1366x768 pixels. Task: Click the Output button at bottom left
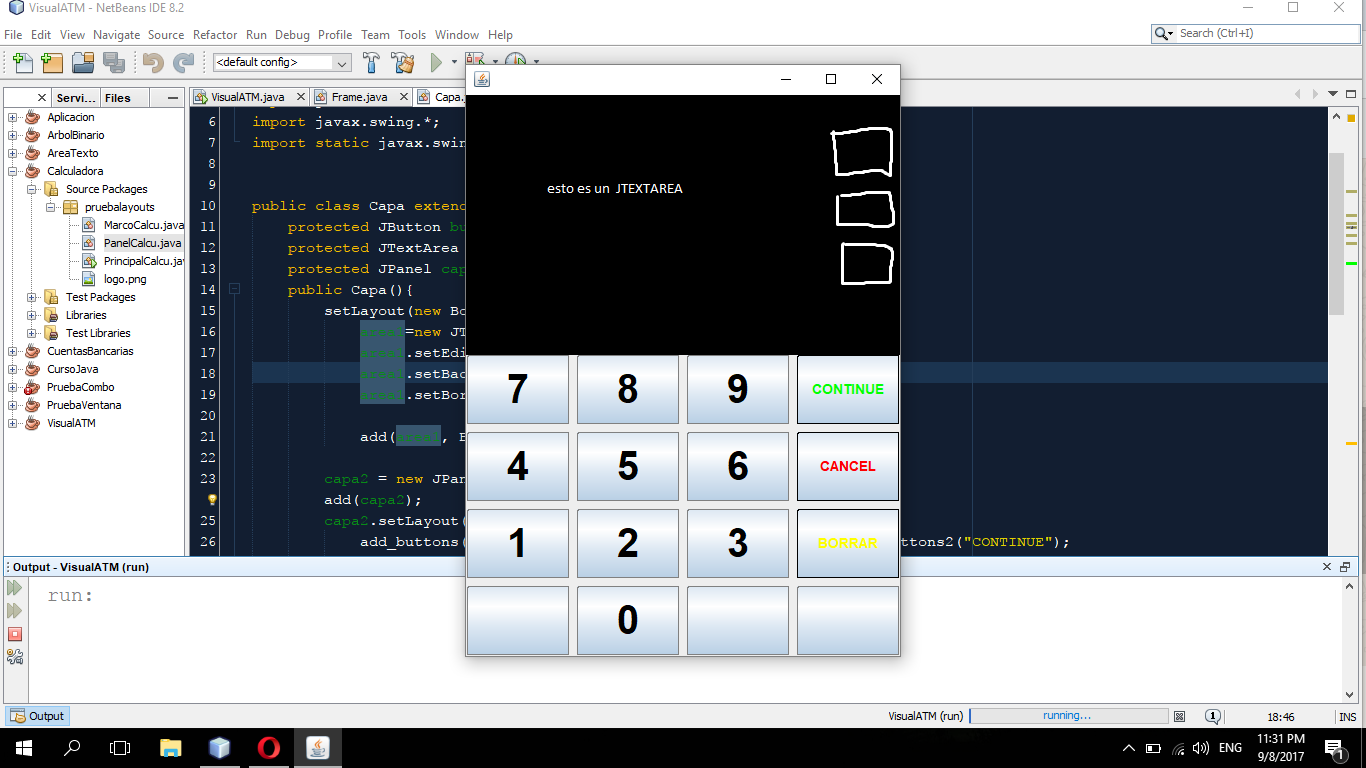click(x=38, y=716)
